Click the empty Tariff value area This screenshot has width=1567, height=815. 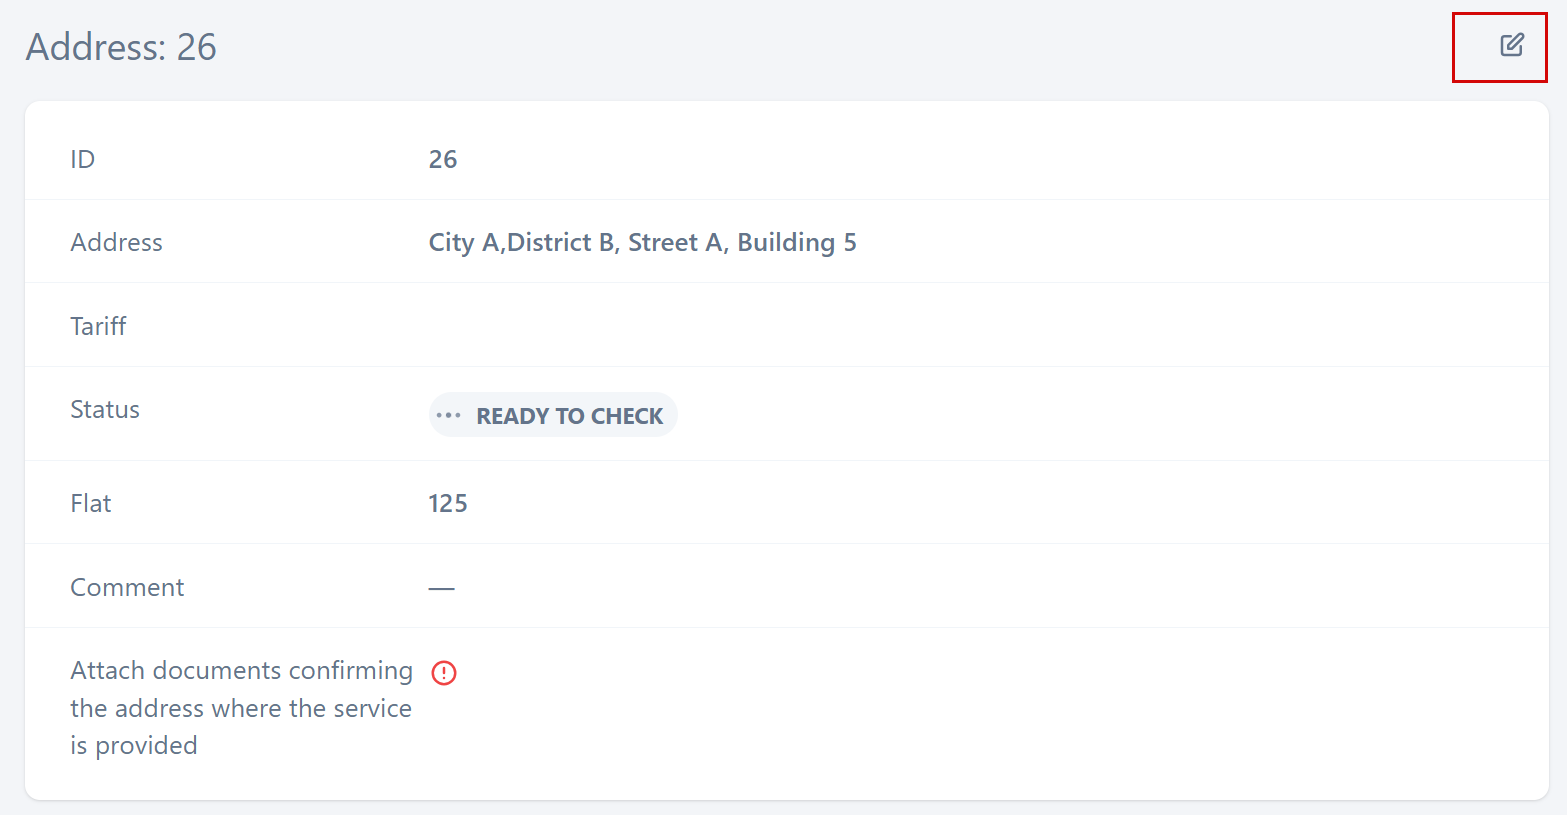pos(700,326)
